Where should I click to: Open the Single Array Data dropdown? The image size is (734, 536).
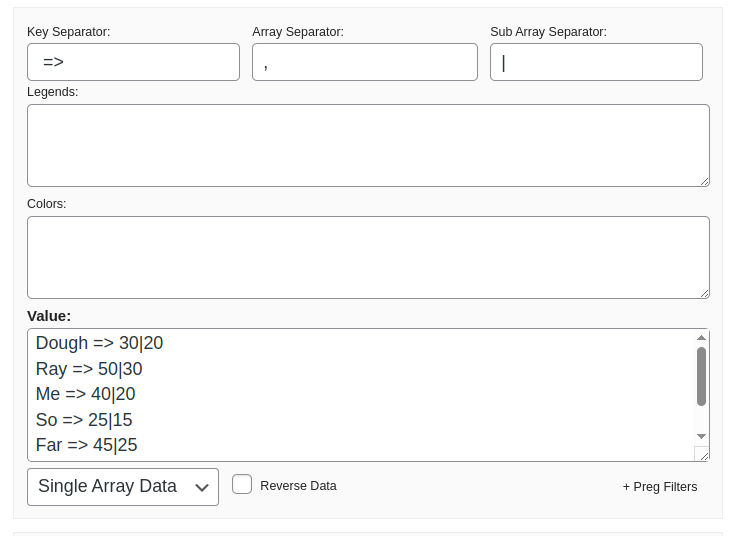click(x=123, y=487)
